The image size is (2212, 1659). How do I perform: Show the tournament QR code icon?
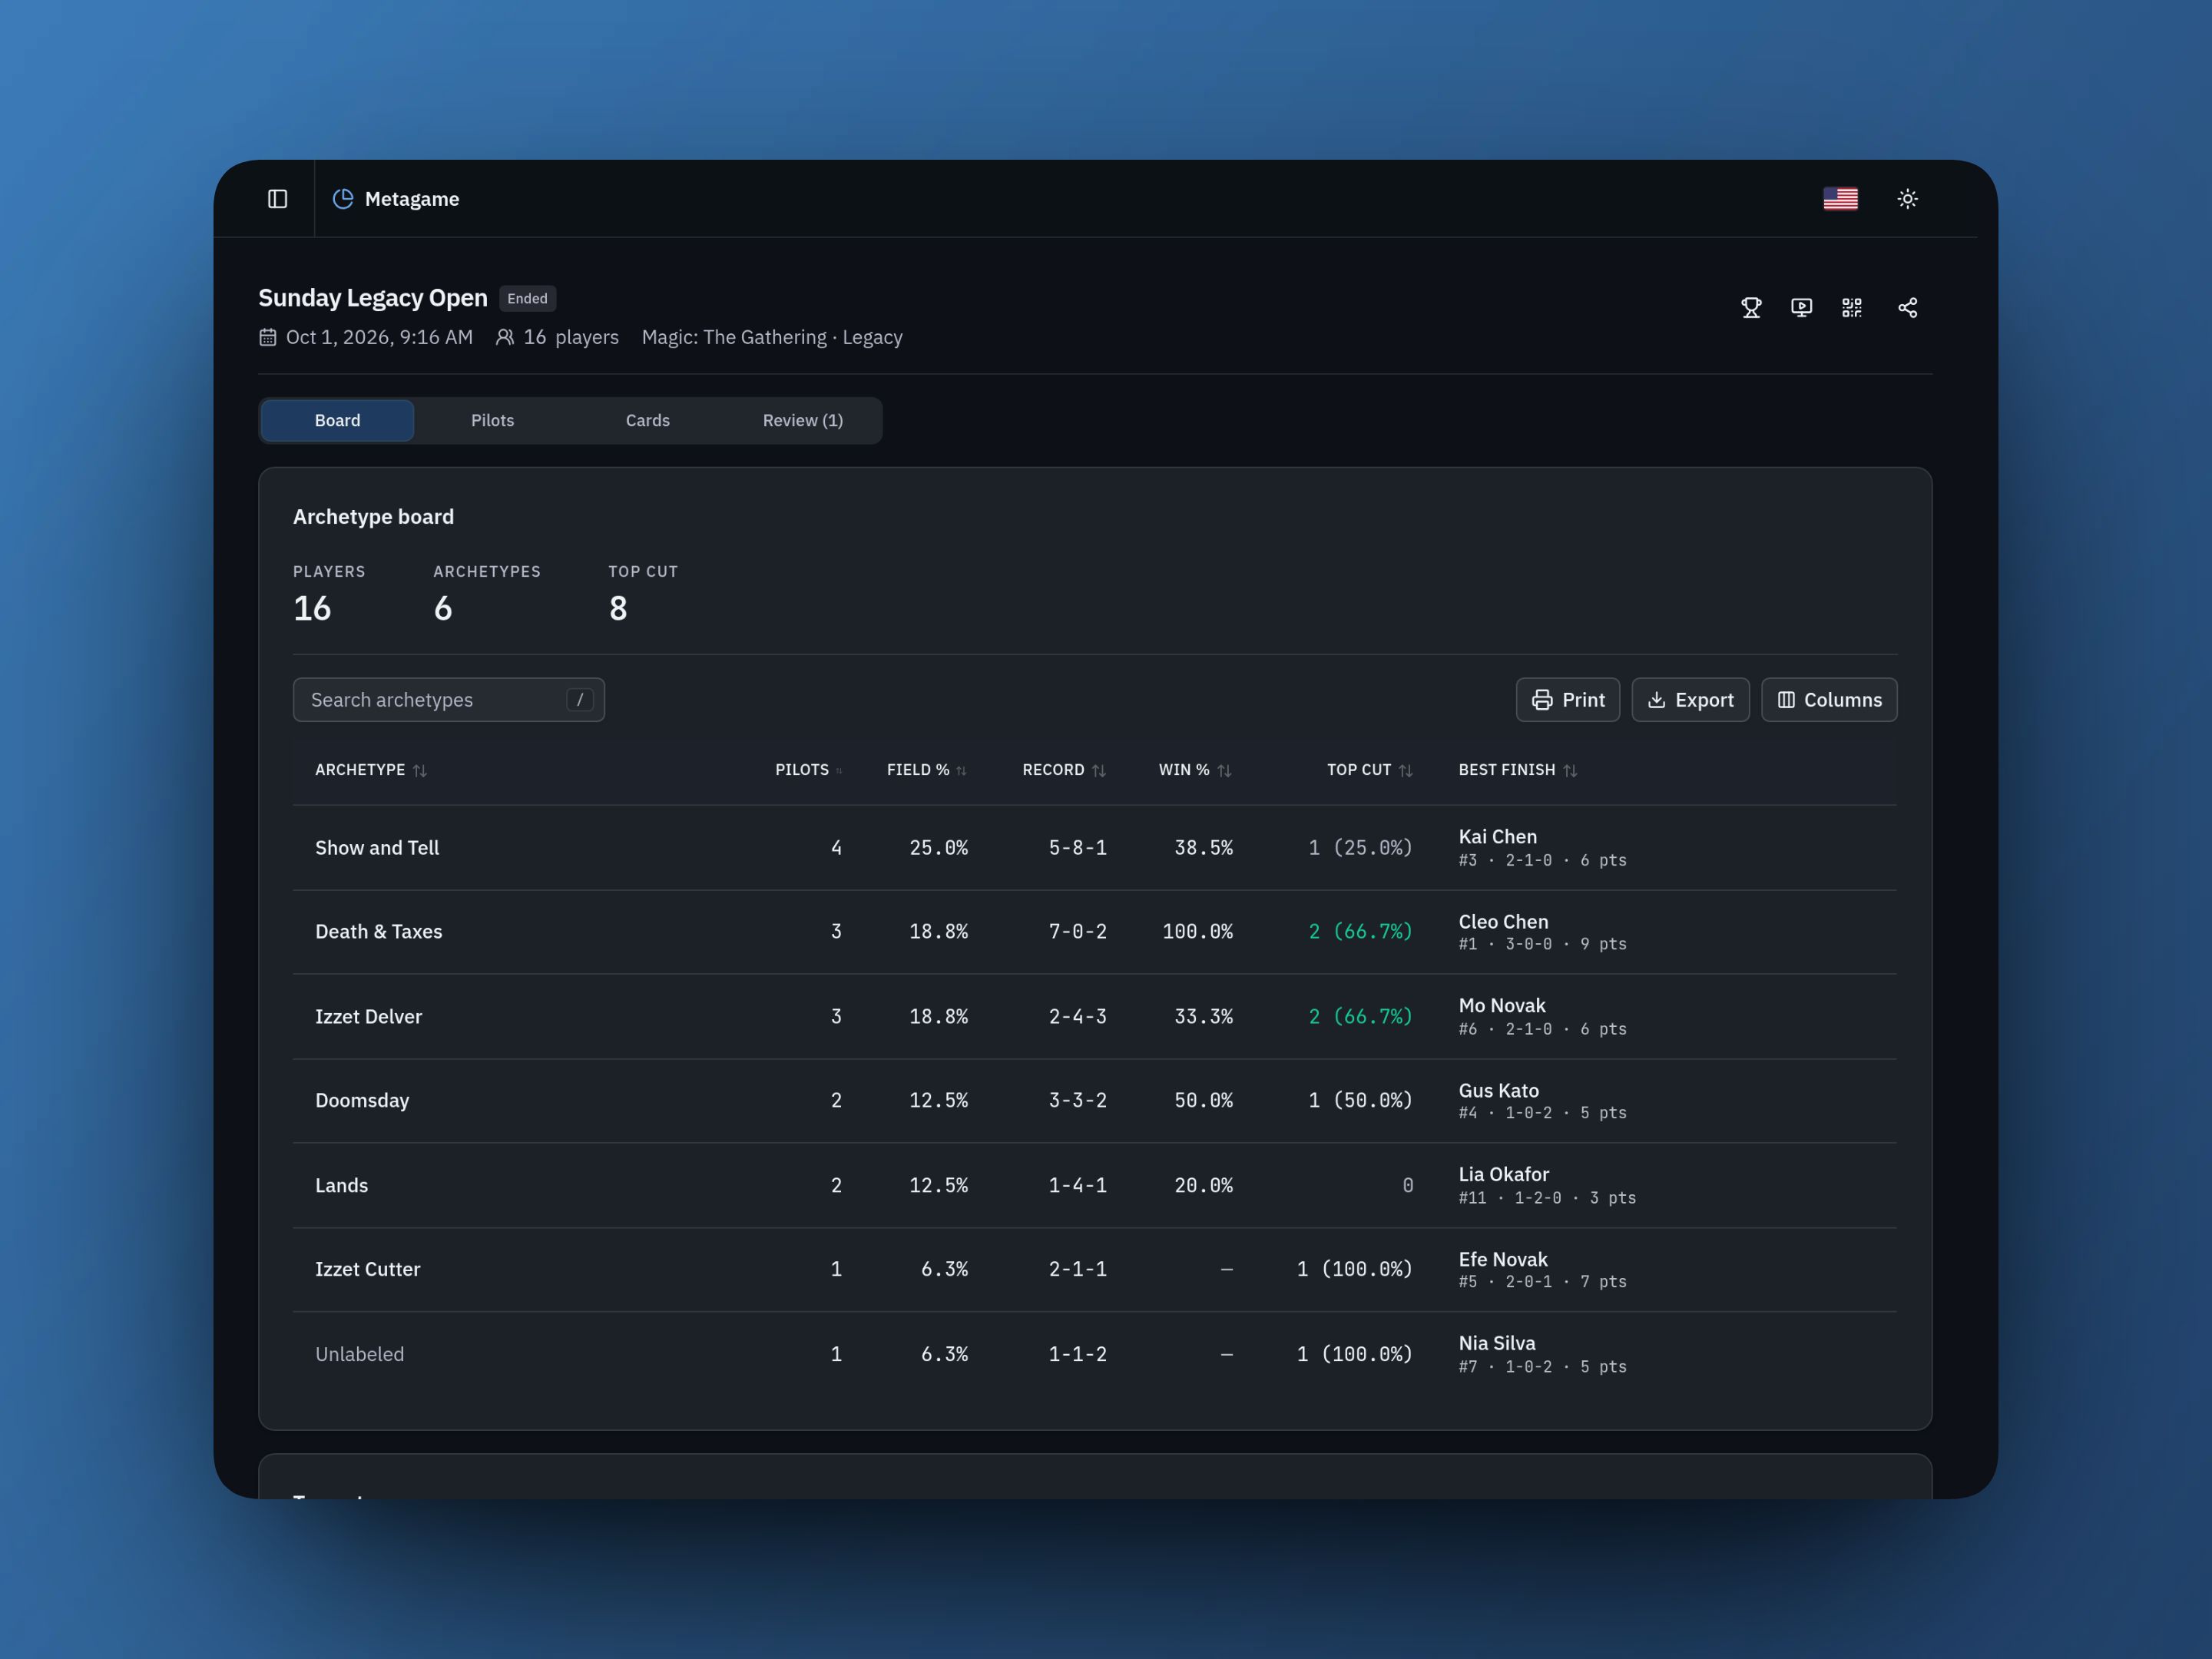pos(1851,308)
